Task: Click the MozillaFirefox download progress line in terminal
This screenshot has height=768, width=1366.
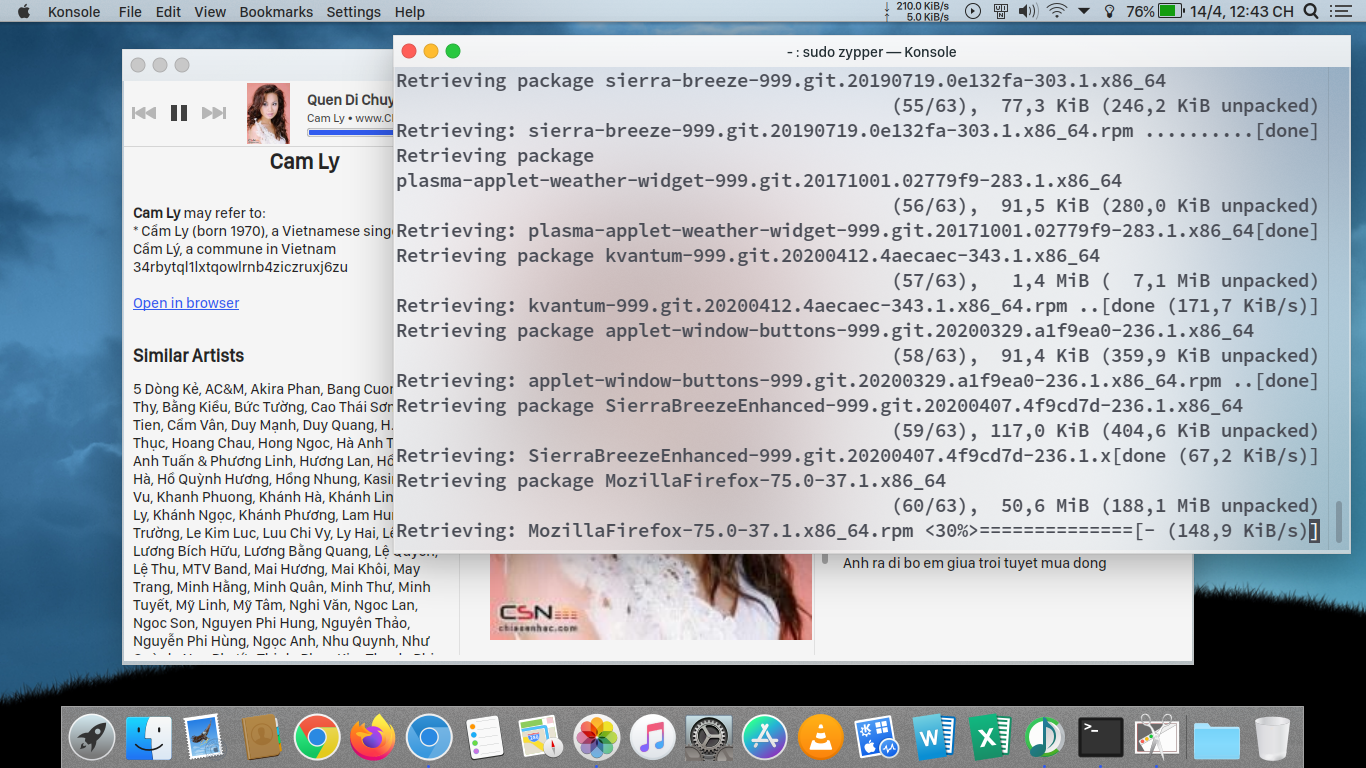Action: pos(858,531)
